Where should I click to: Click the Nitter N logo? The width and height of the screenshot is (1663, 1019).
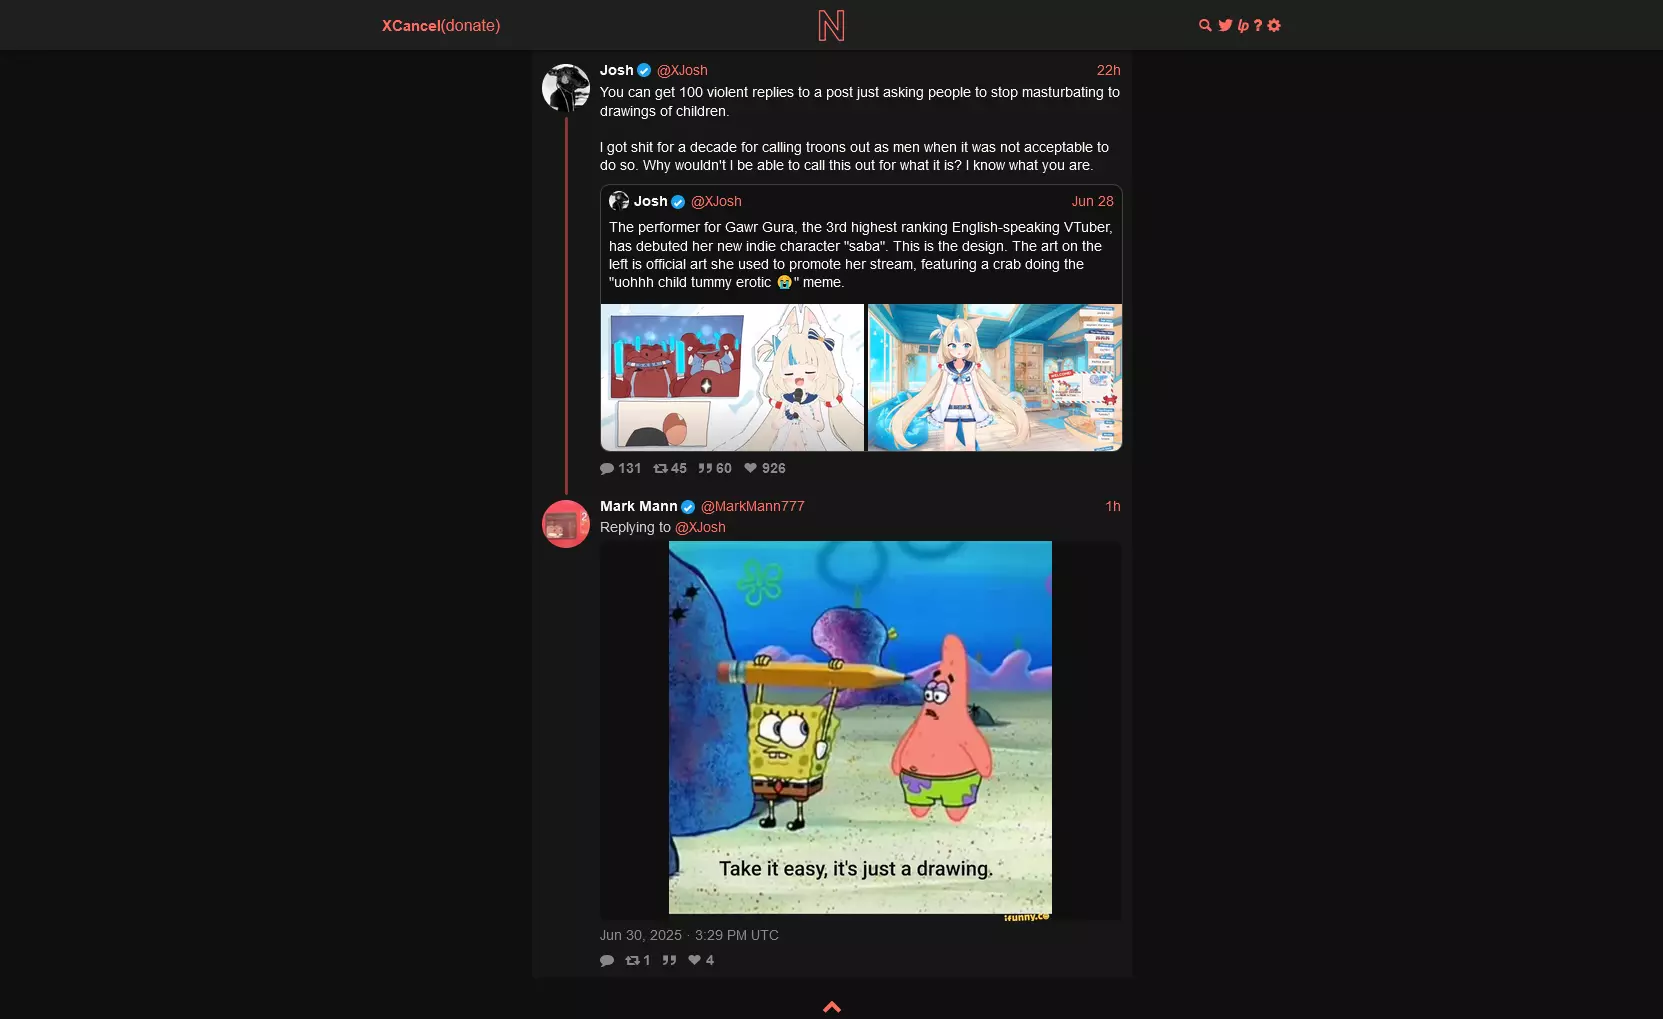point(831,25)
